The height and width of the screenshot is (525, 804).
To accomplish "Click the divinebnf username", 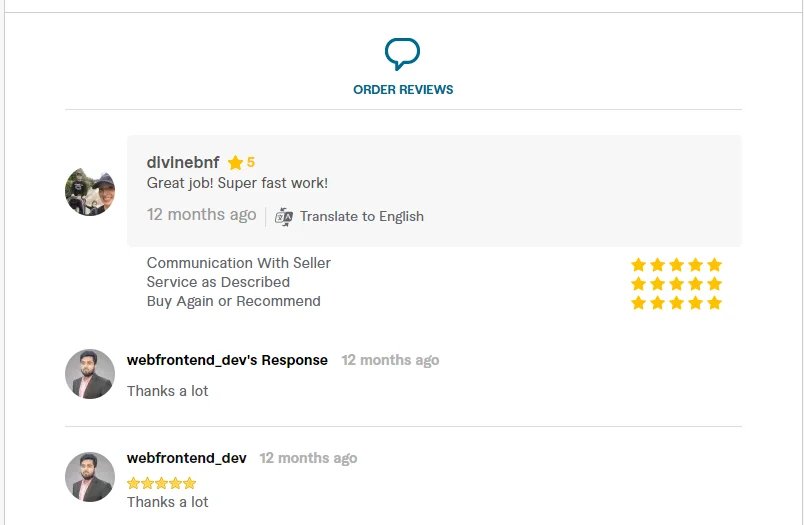I will click(183, 162).
